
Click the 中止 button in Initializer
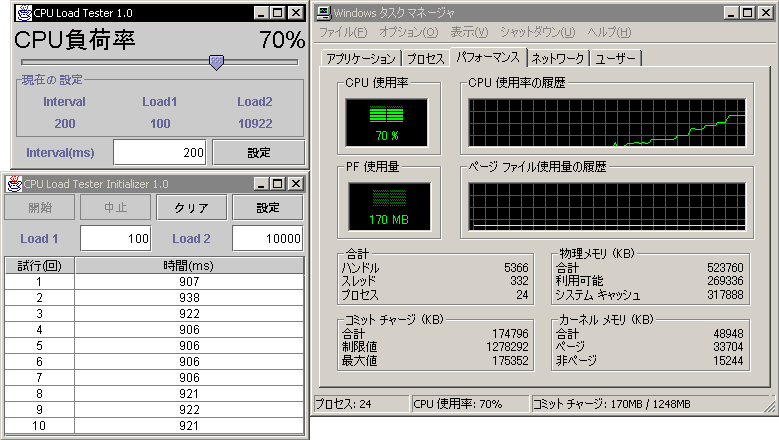click(x=115, y=207)
